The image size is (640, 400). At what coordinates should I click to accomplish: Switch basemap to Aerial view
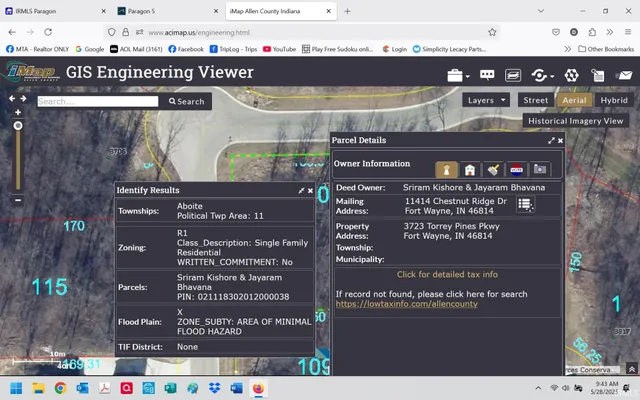(x=574, y=100)
